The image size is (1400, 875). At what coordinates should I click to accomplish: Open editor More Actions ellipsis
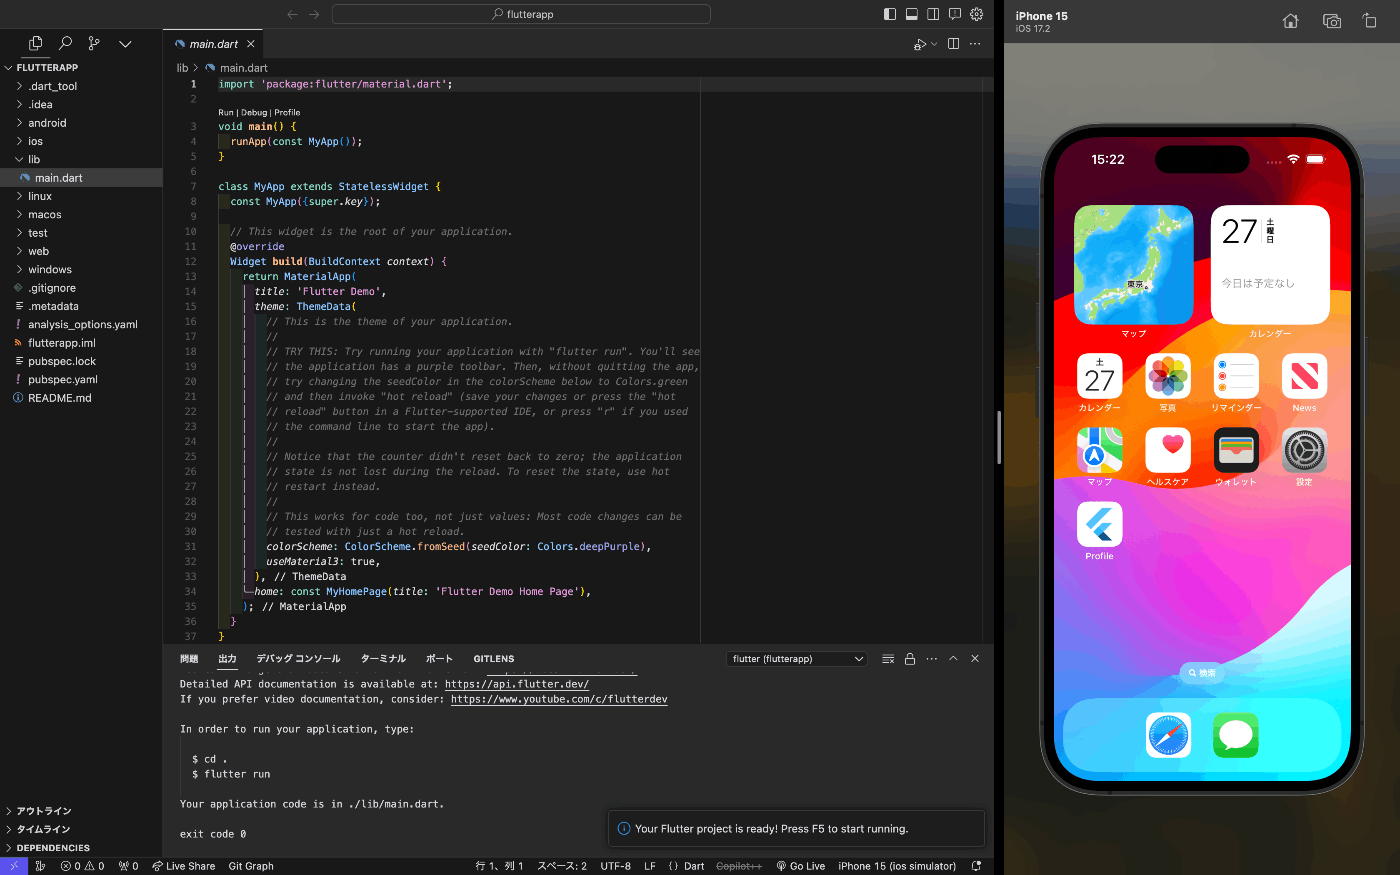click(x=975, y=44)
